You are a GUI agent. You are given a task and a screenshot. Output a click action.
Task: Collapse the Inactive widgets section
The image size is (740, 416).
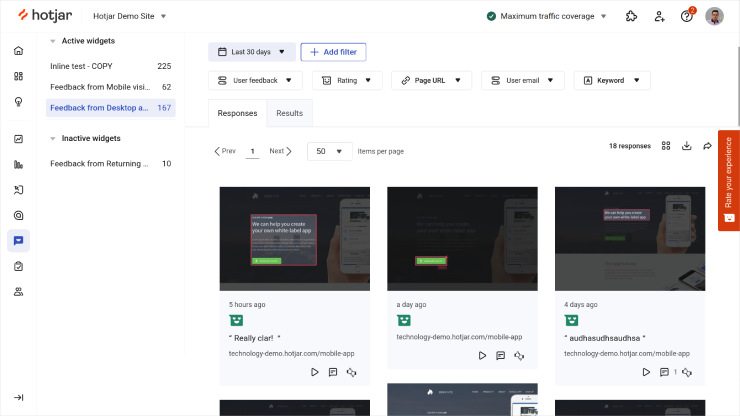point(52,138)
